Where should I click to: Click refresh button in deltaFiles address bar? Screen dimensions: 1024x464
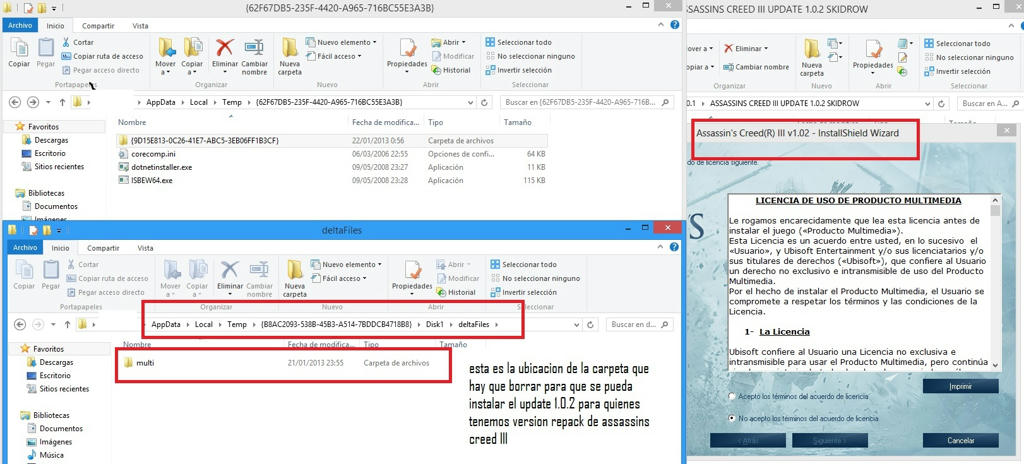pos(590,324)
